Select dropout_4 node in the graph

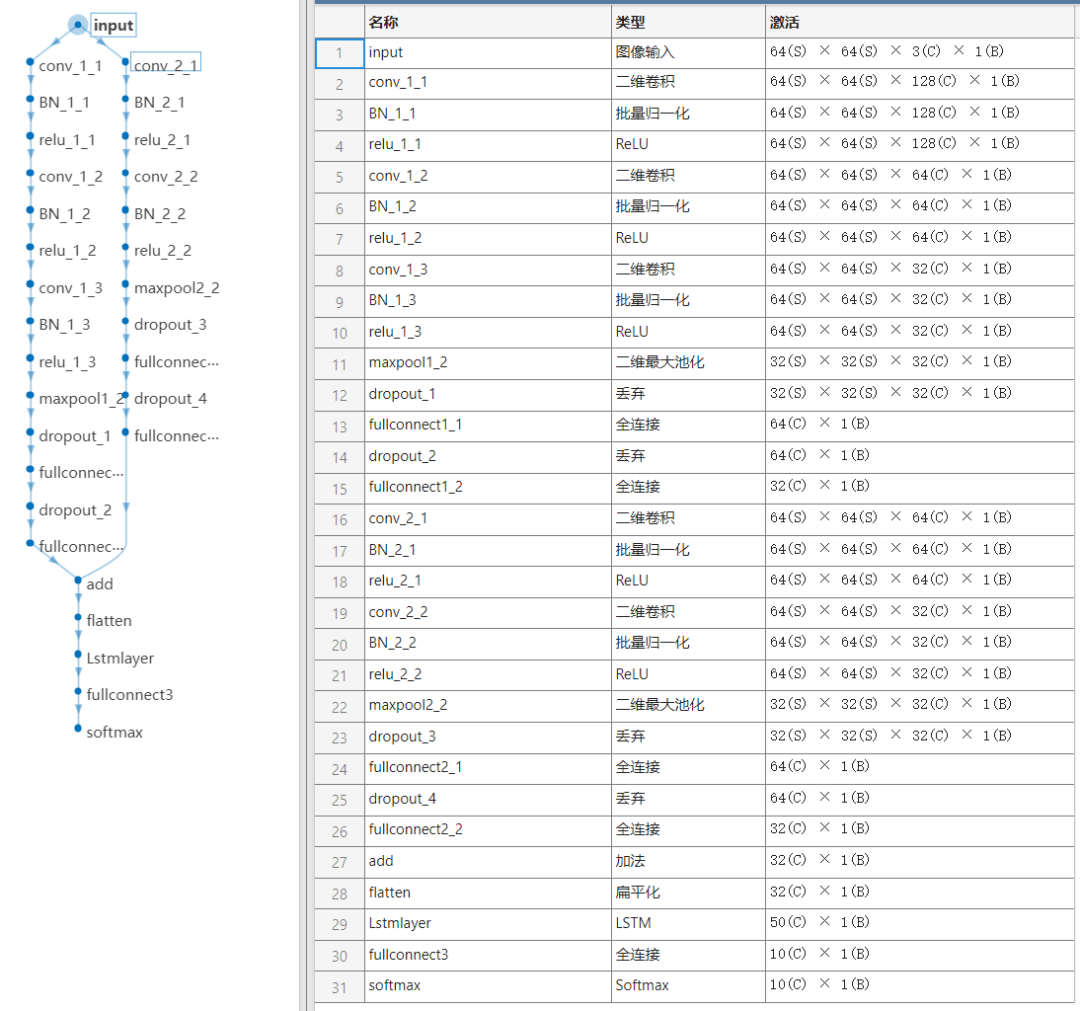pyautogui.click(x=170, y=399)
